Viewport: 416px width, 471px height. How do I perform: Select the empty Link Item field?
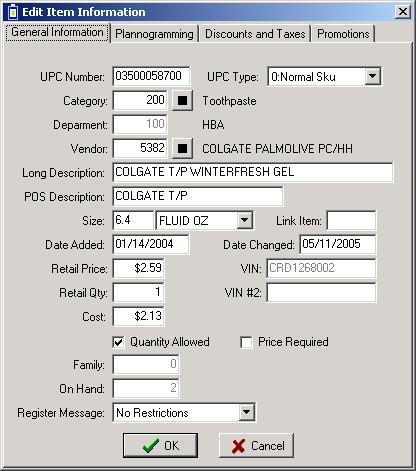point(351,220)
